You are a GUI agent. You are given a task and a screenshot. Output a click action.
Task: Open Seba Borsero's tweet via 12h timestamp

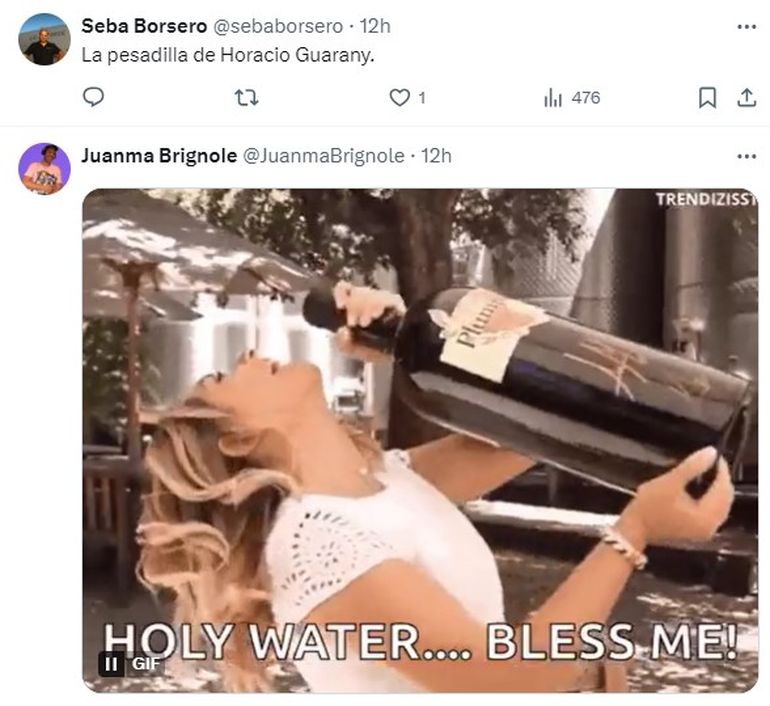(375, 26)
